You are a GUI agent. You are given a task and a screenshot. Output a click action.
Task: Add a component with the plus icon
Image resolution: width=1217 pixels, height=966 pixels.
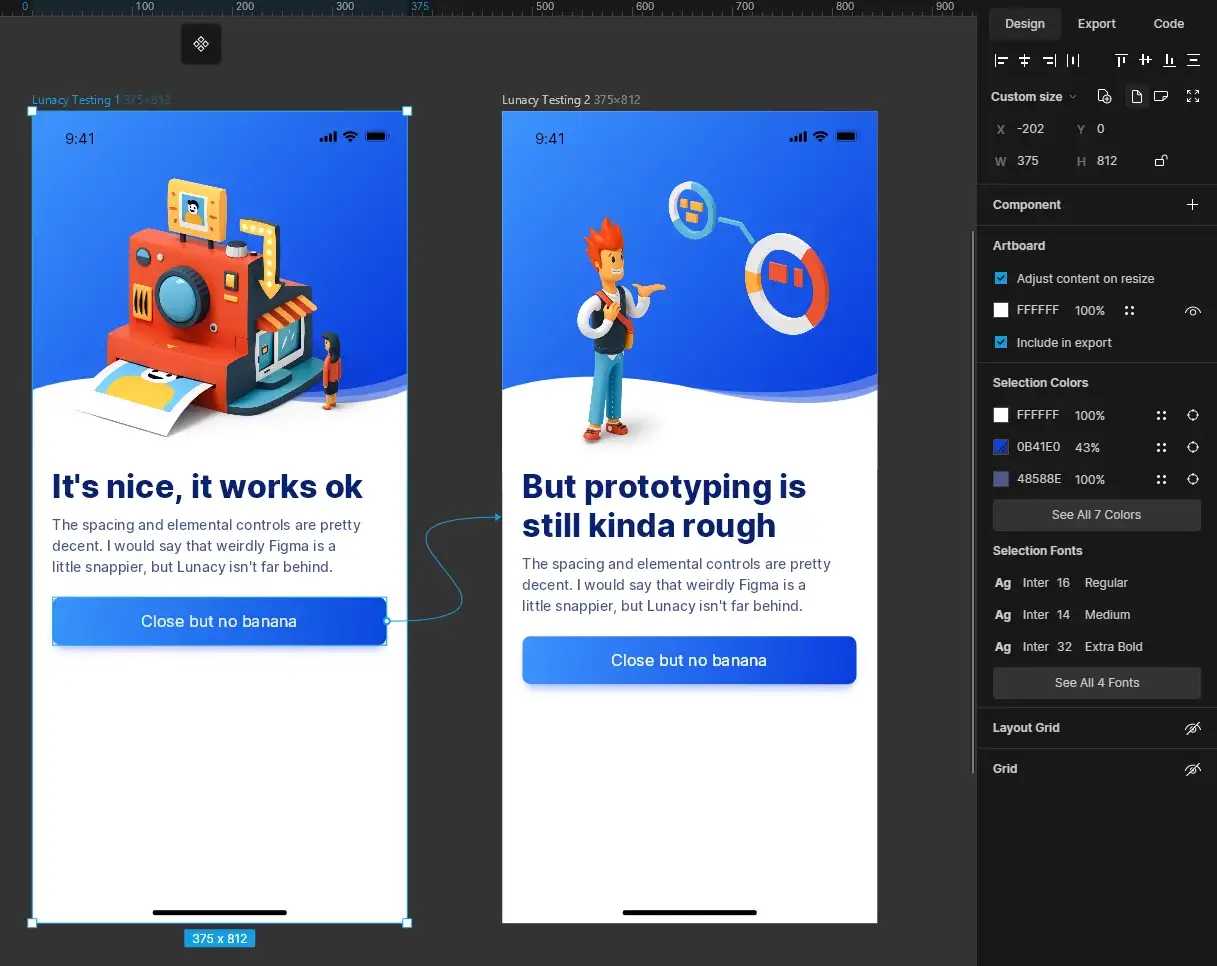(x=1192, y=205)
